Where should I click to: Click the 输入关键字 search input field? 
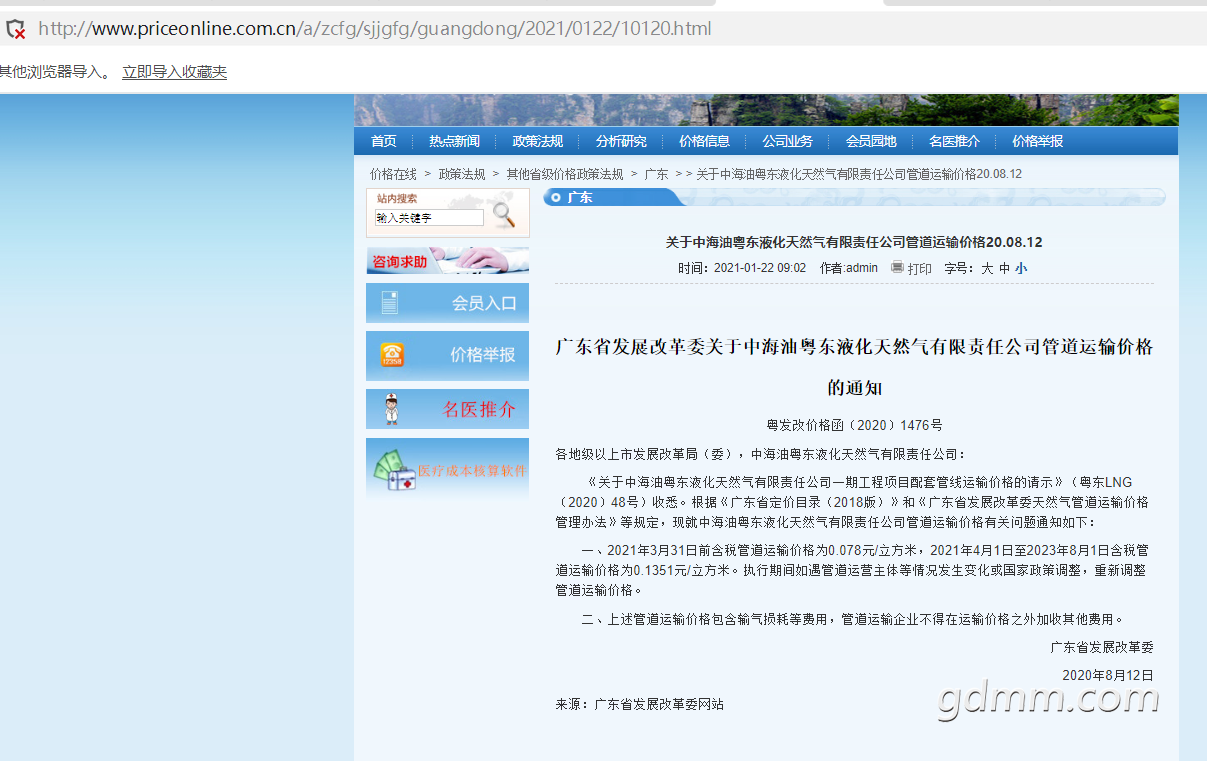click(429, 217)
